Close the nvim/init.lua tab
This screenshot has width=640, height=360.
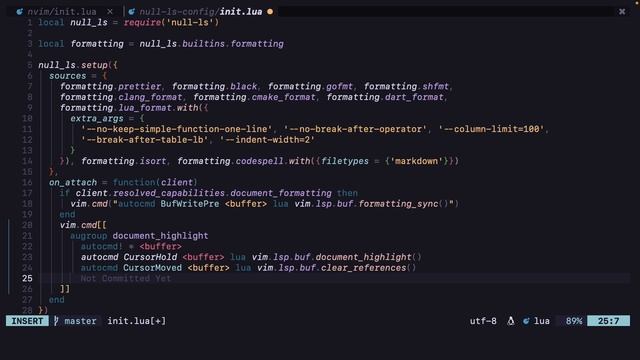pos(110,12)
